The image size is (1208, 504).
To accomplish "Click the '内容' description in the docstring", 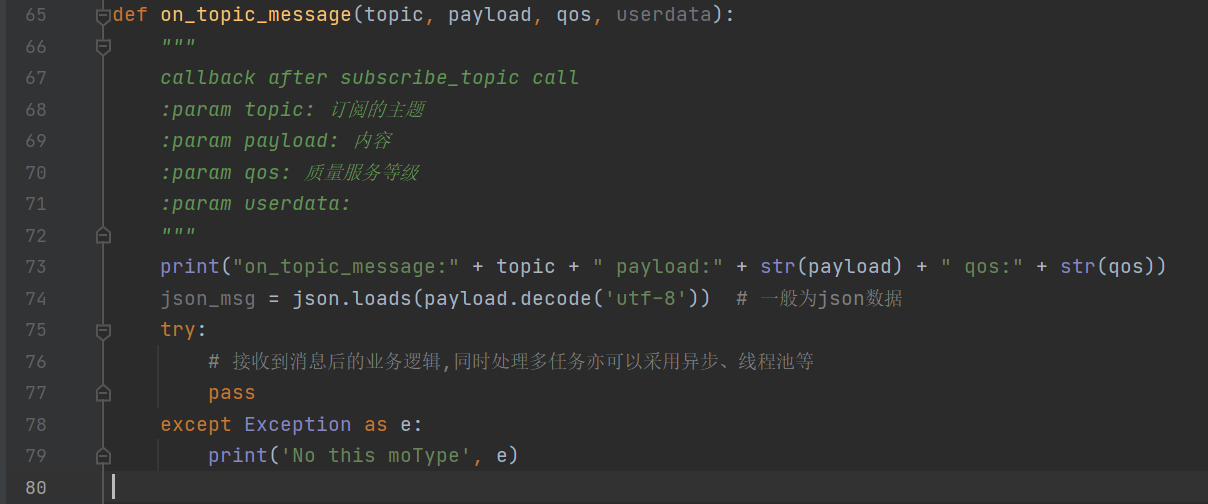I will click(x=371, y=141).
